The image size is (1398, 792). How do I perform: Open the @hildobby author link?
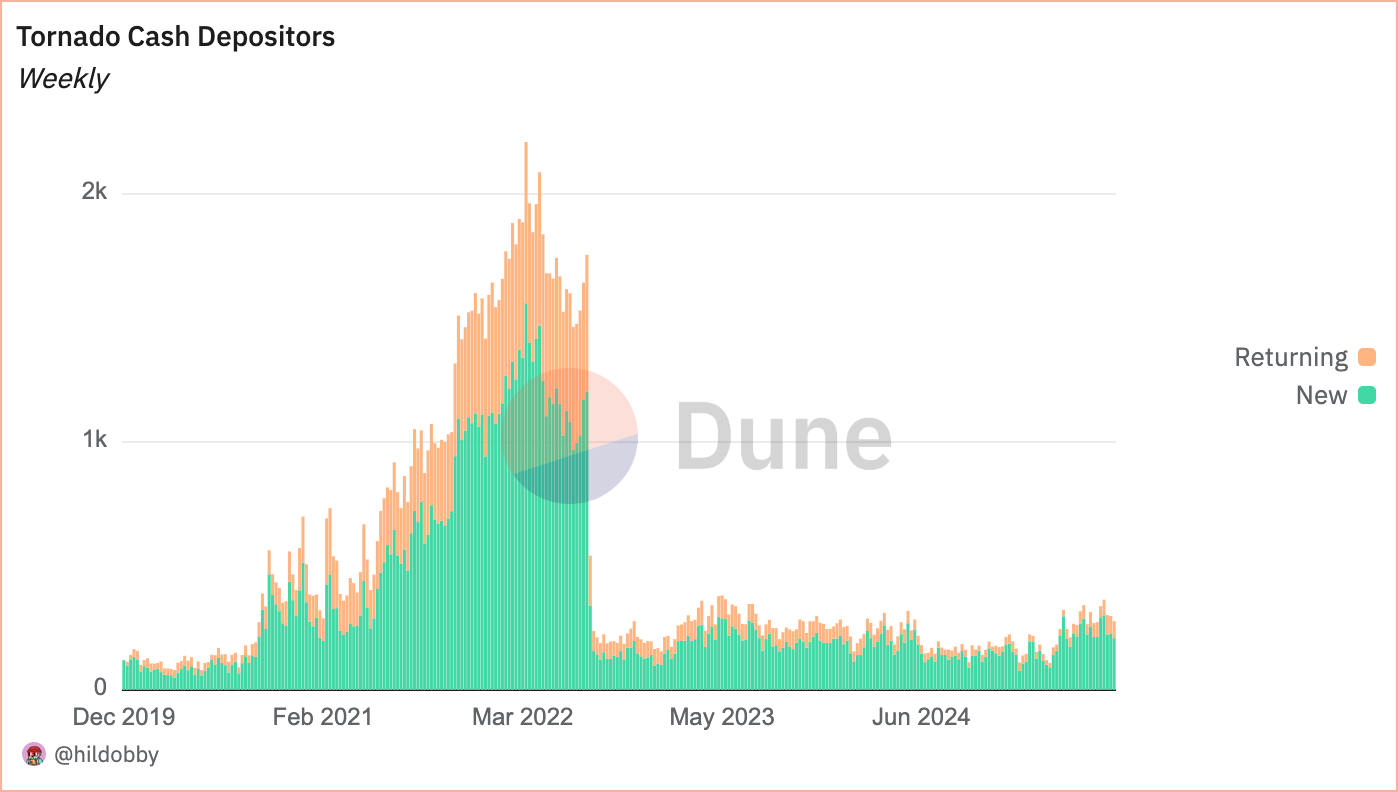click(x=105, y=754)
